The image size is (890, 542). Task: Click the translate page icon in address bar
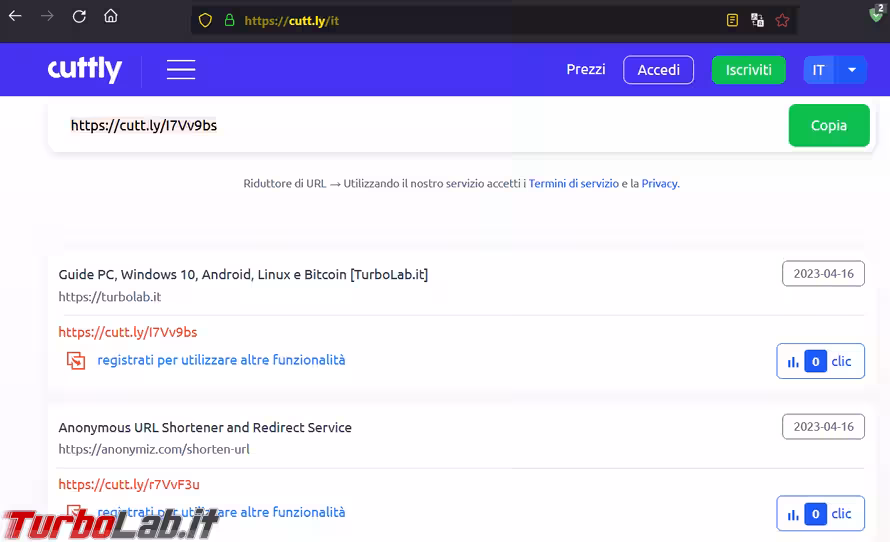pos(757,20)
